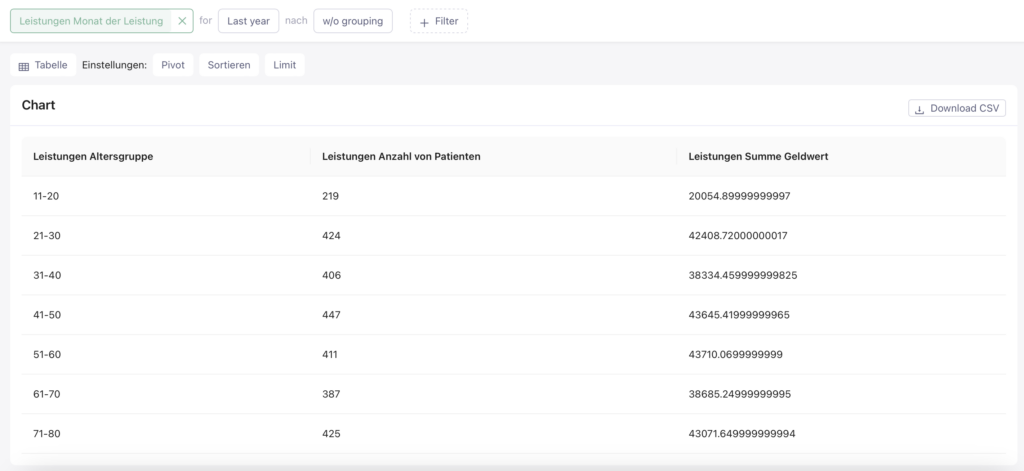1024x471 pixels.
Task: Click patient count 425
Action: 331,434
